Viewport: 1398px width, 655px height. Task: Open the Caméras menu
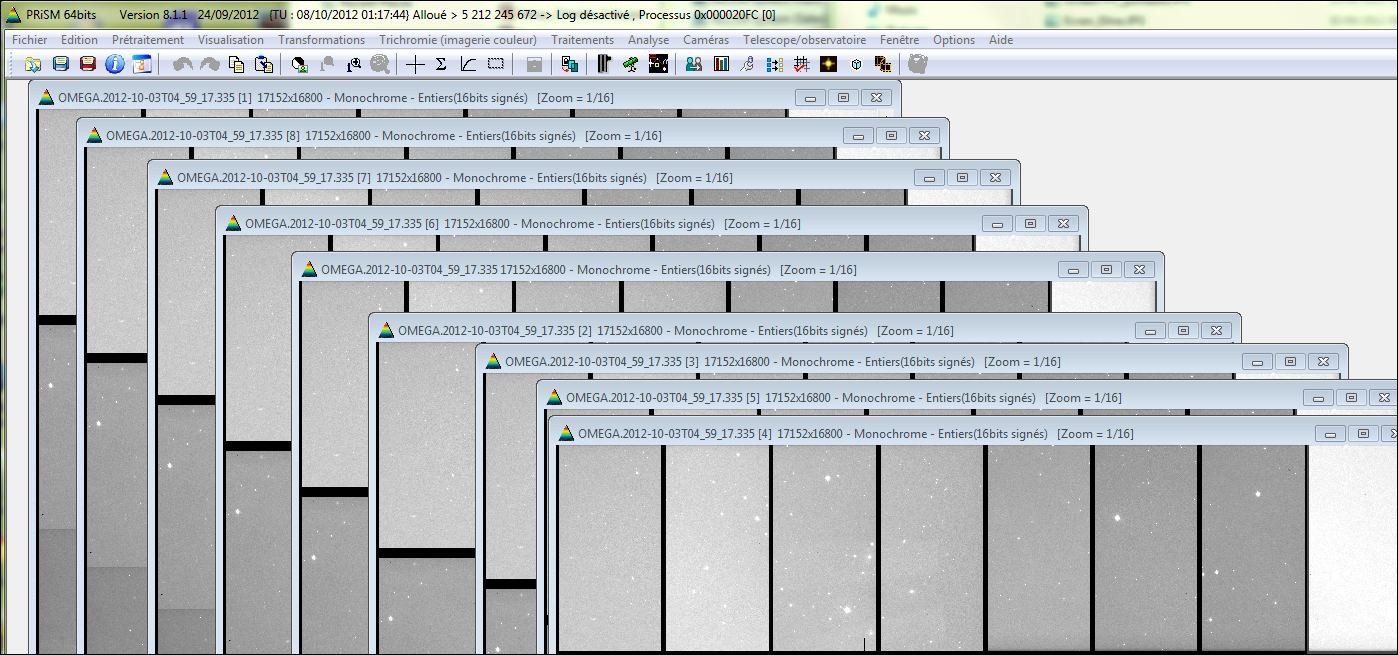[706, 40]
